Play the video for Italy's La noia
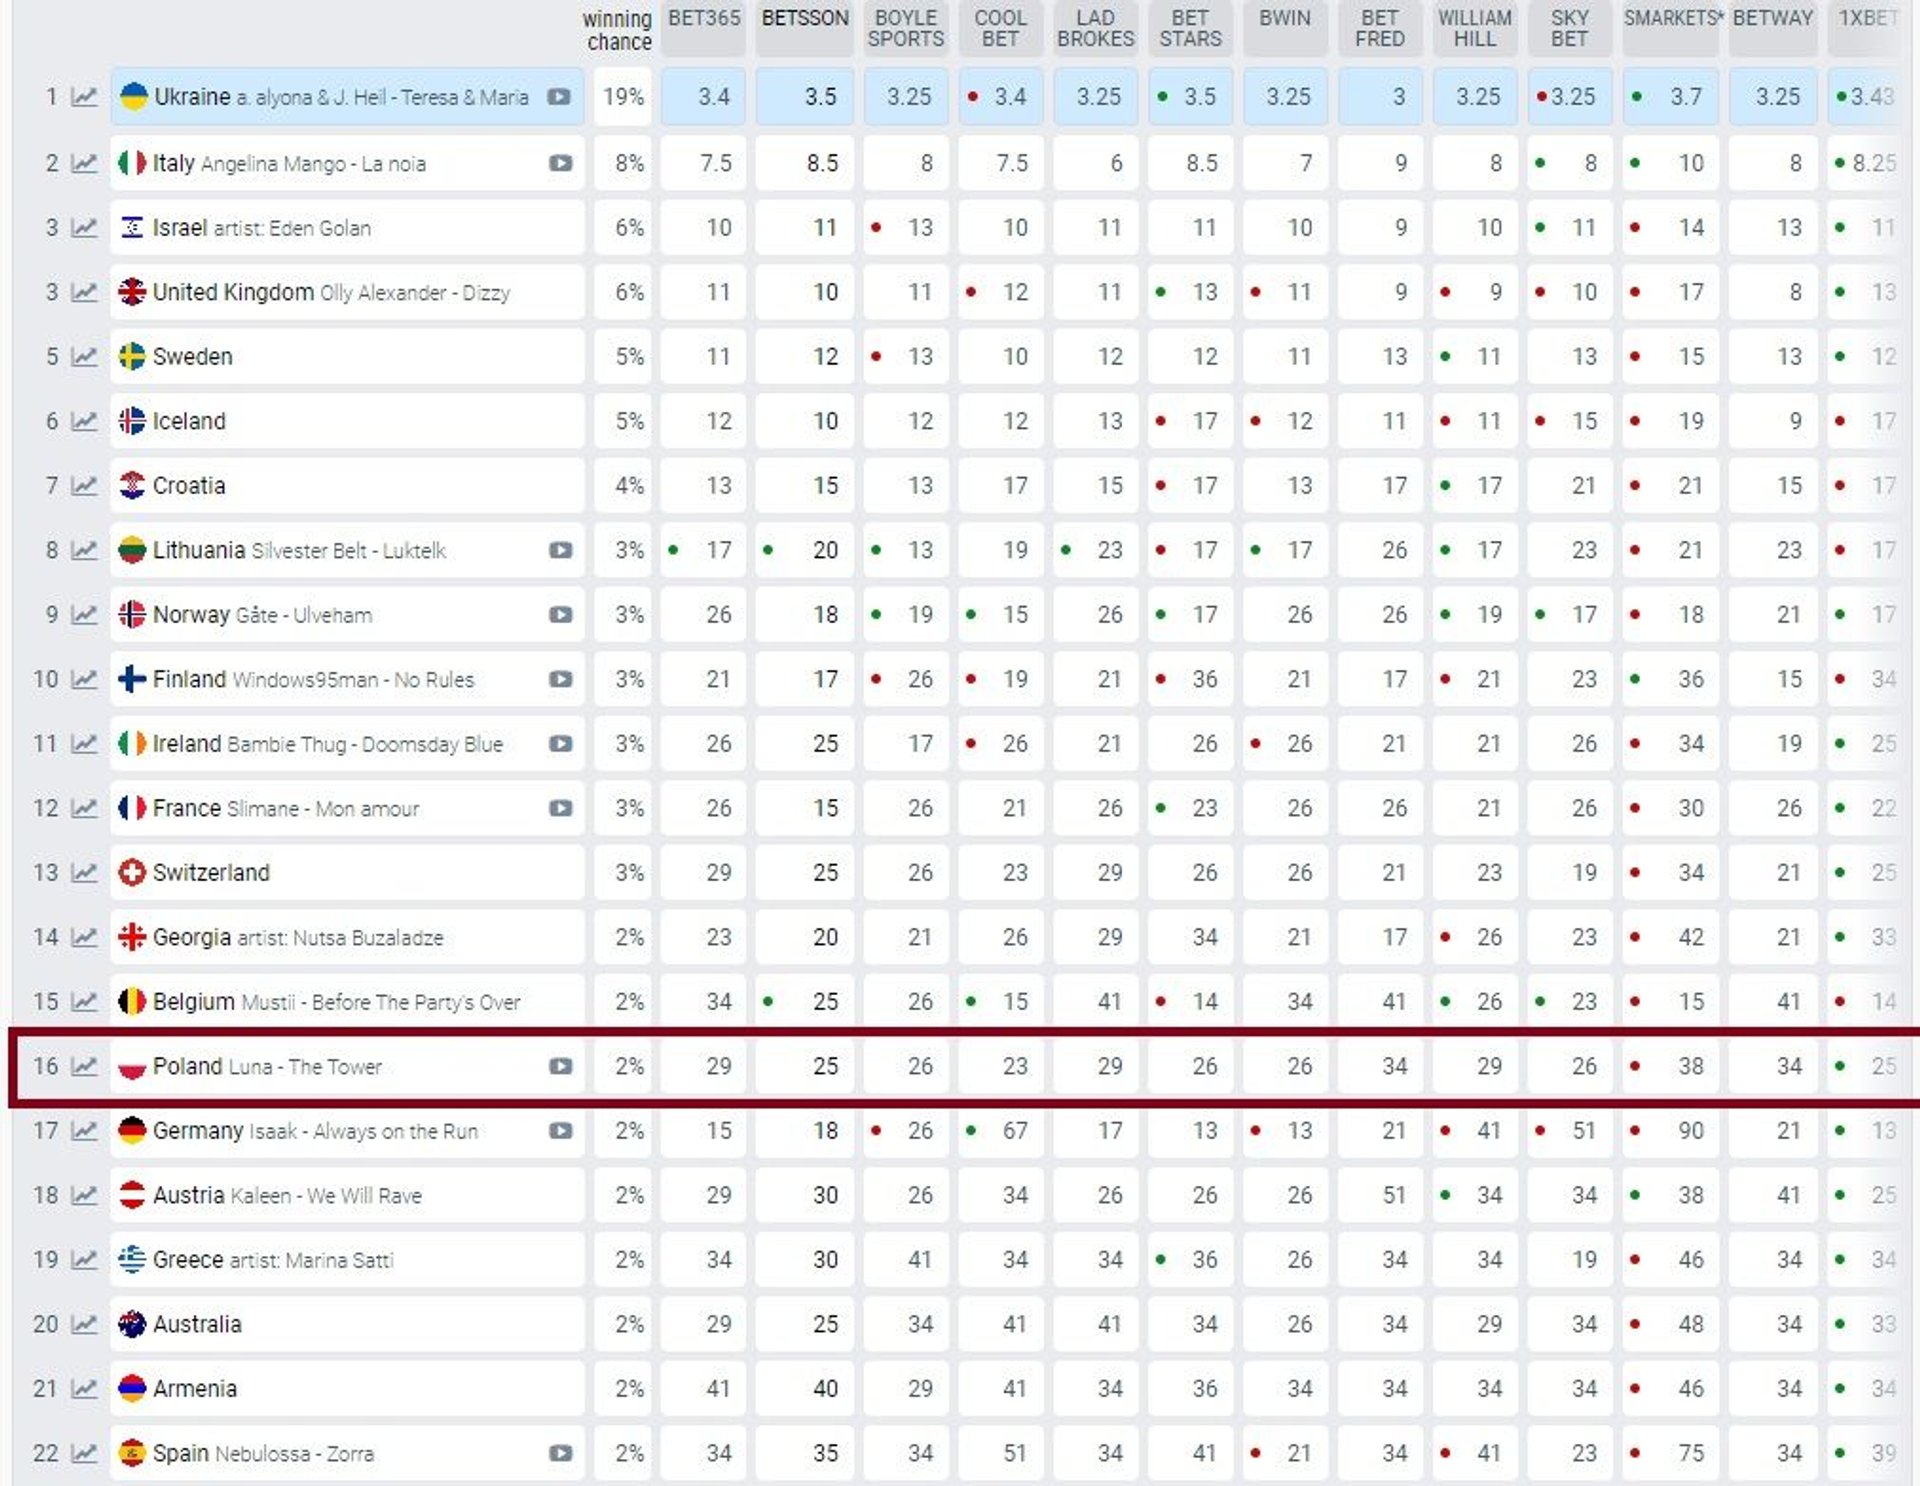This screenshot has width=1920, height=1486. (561, 163)
